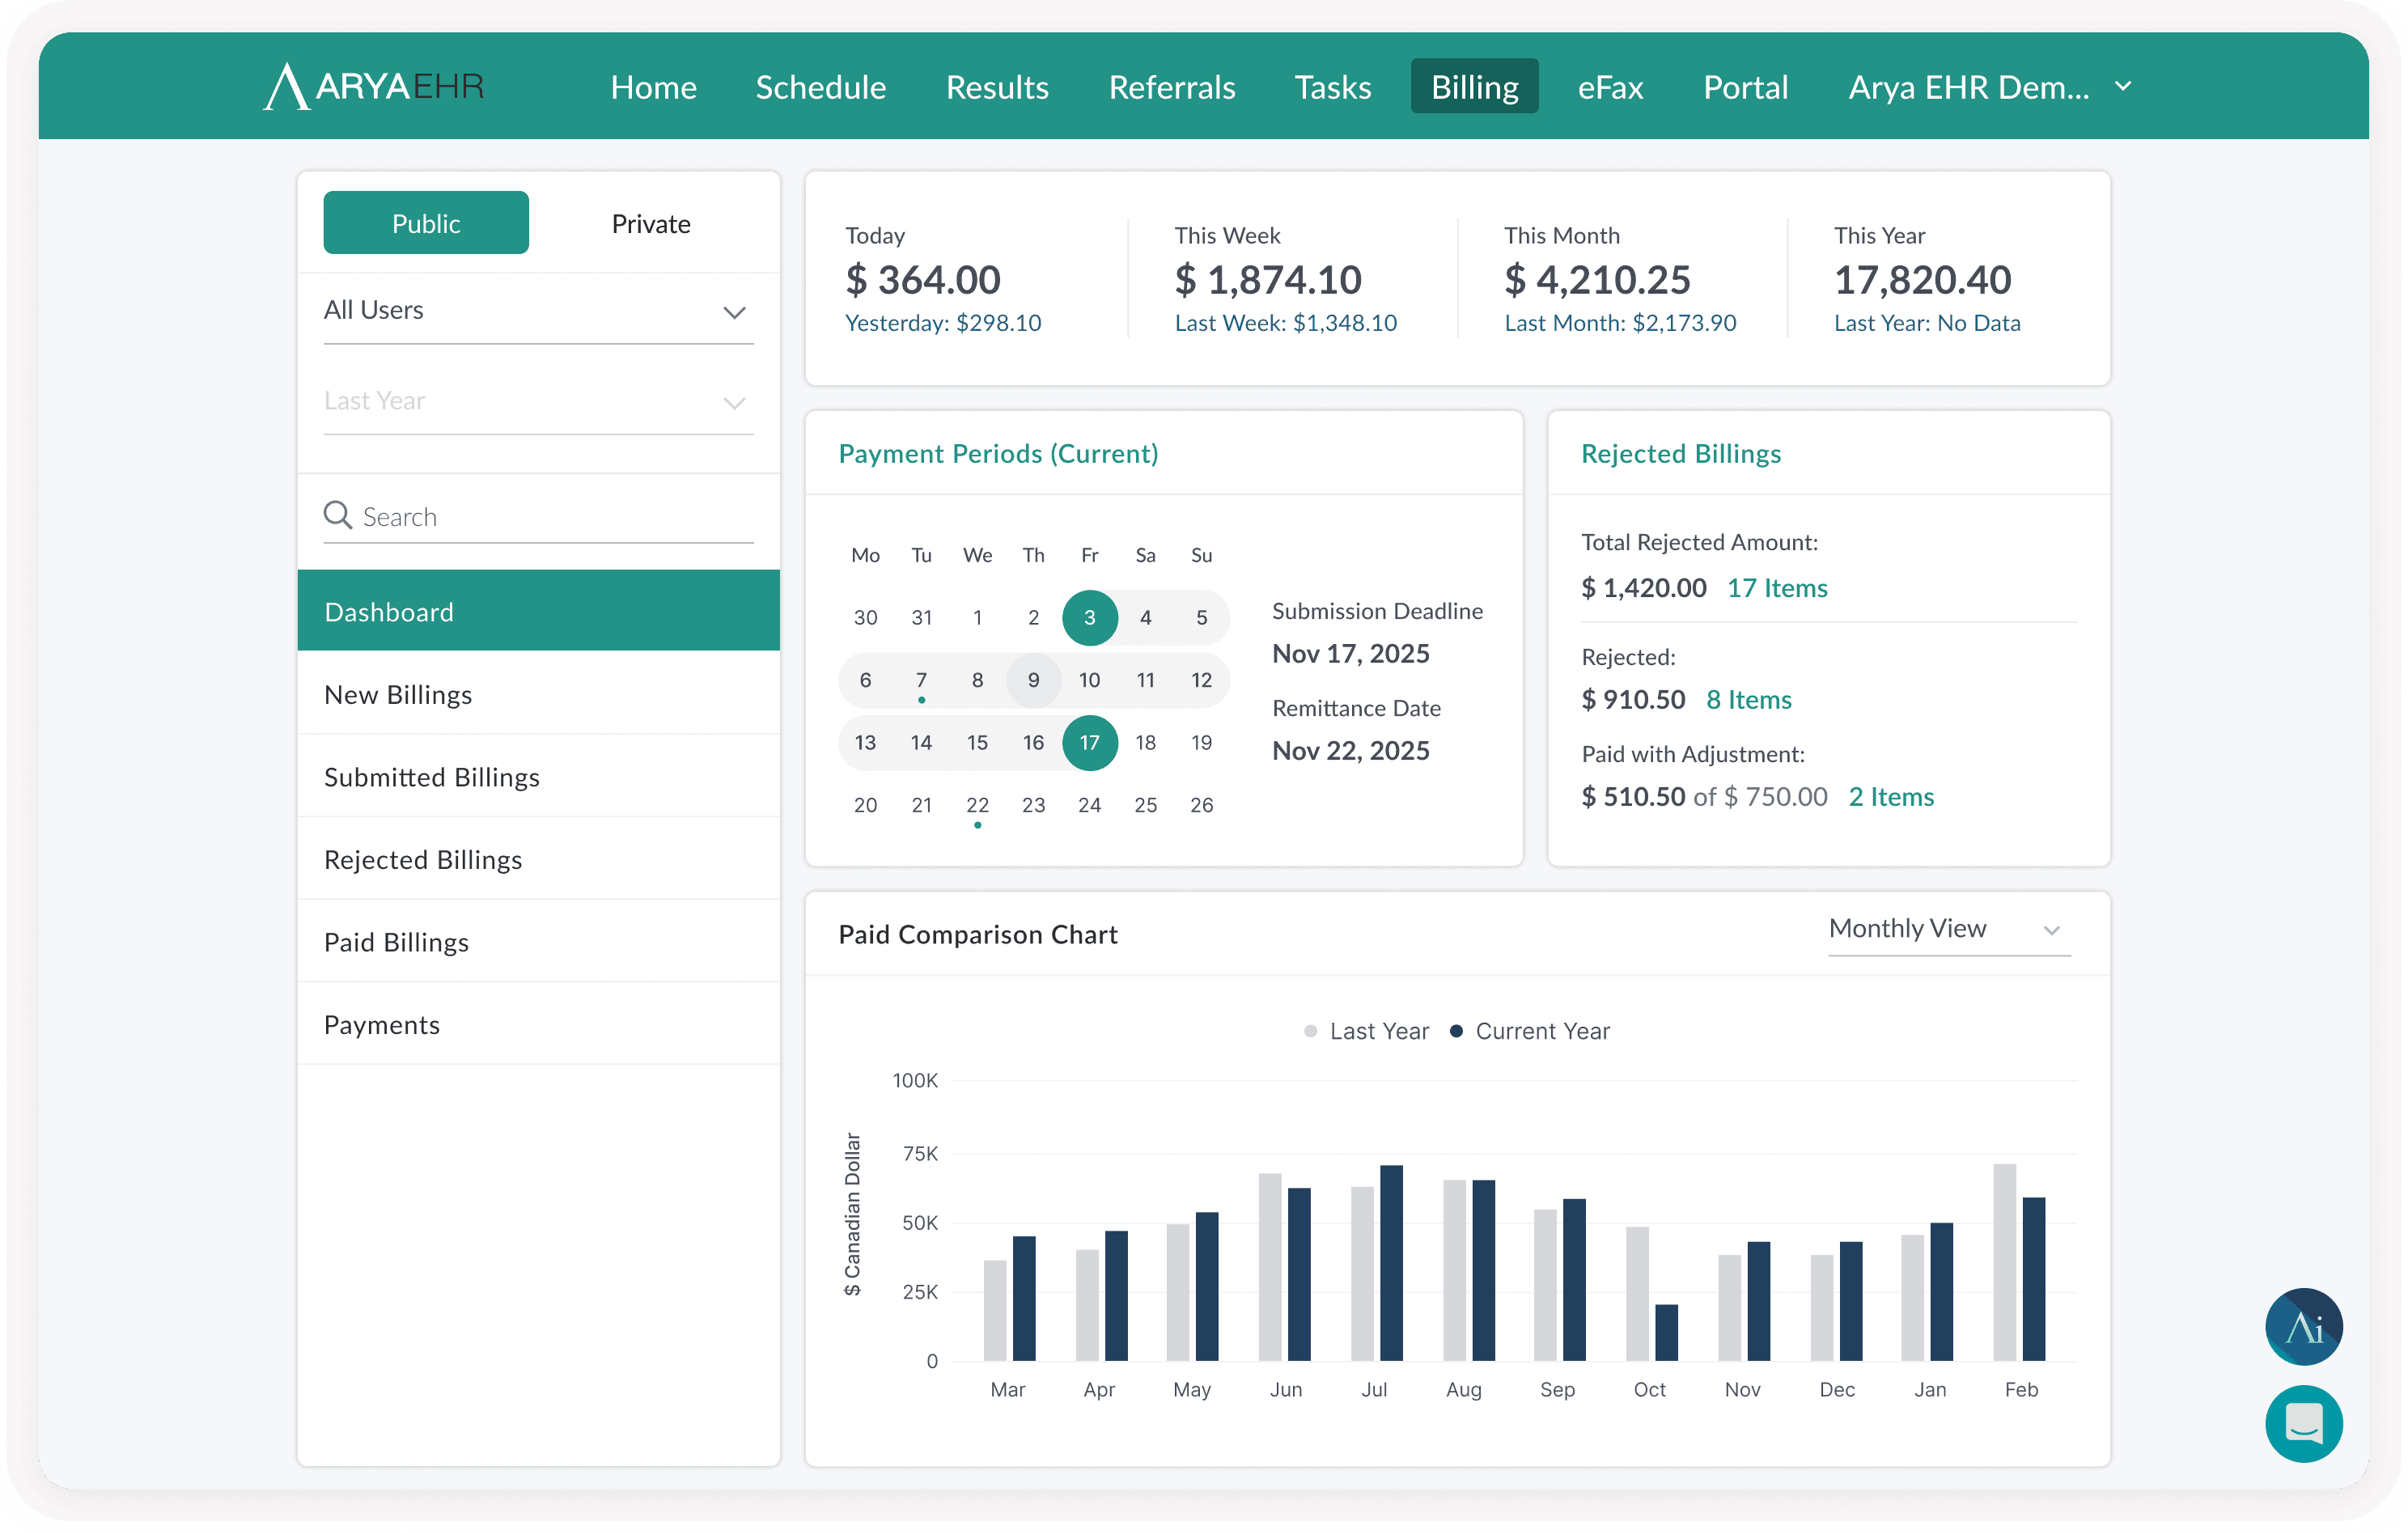Go to the Home tab
The width and height of the screenshot is (2408, 1534).
(653, 87)
